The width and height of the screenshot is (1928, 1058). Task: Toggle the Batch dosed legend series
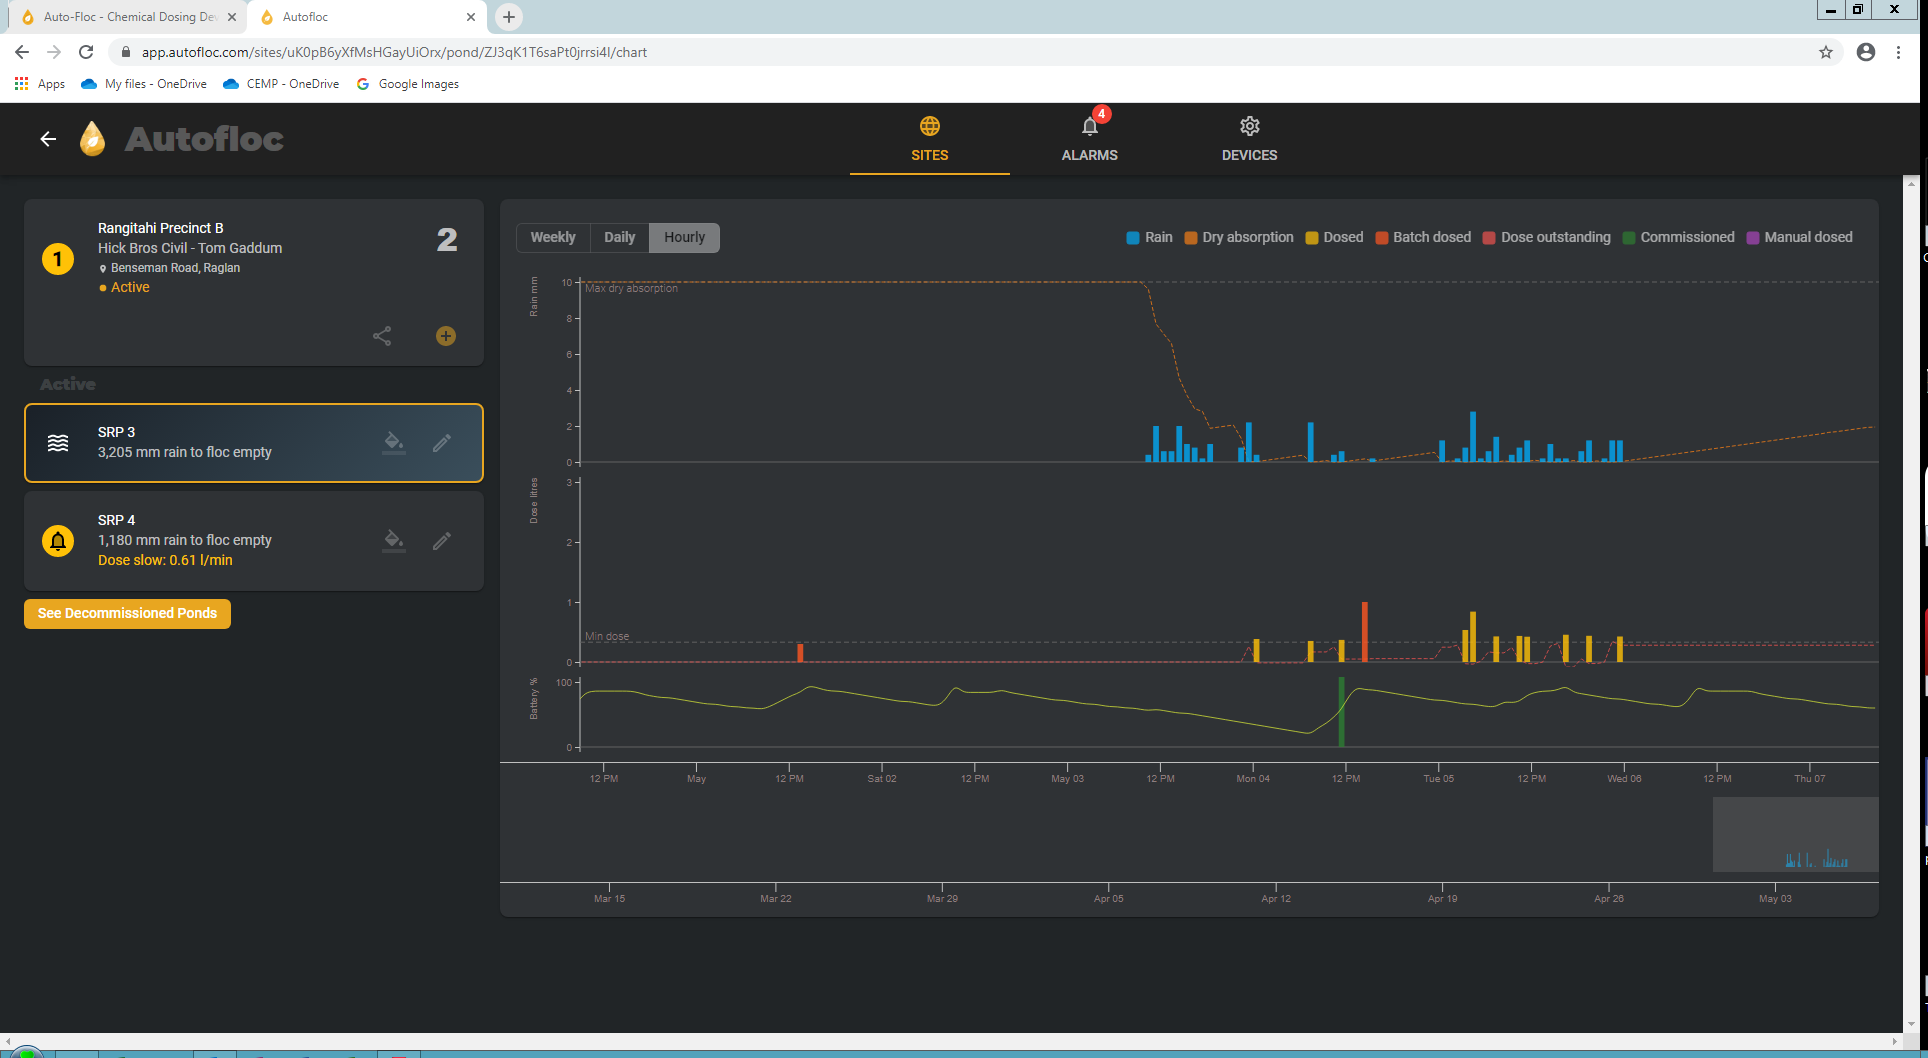coord(1423,238)
